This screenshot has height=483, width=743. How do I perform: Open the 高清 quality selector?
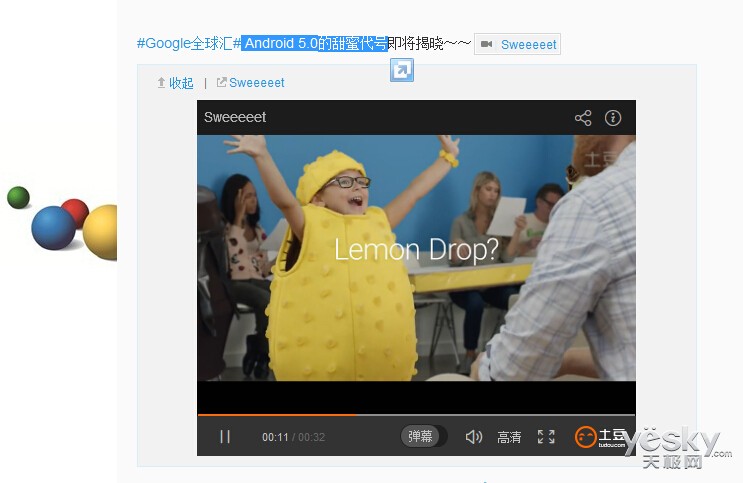point(509,437)
